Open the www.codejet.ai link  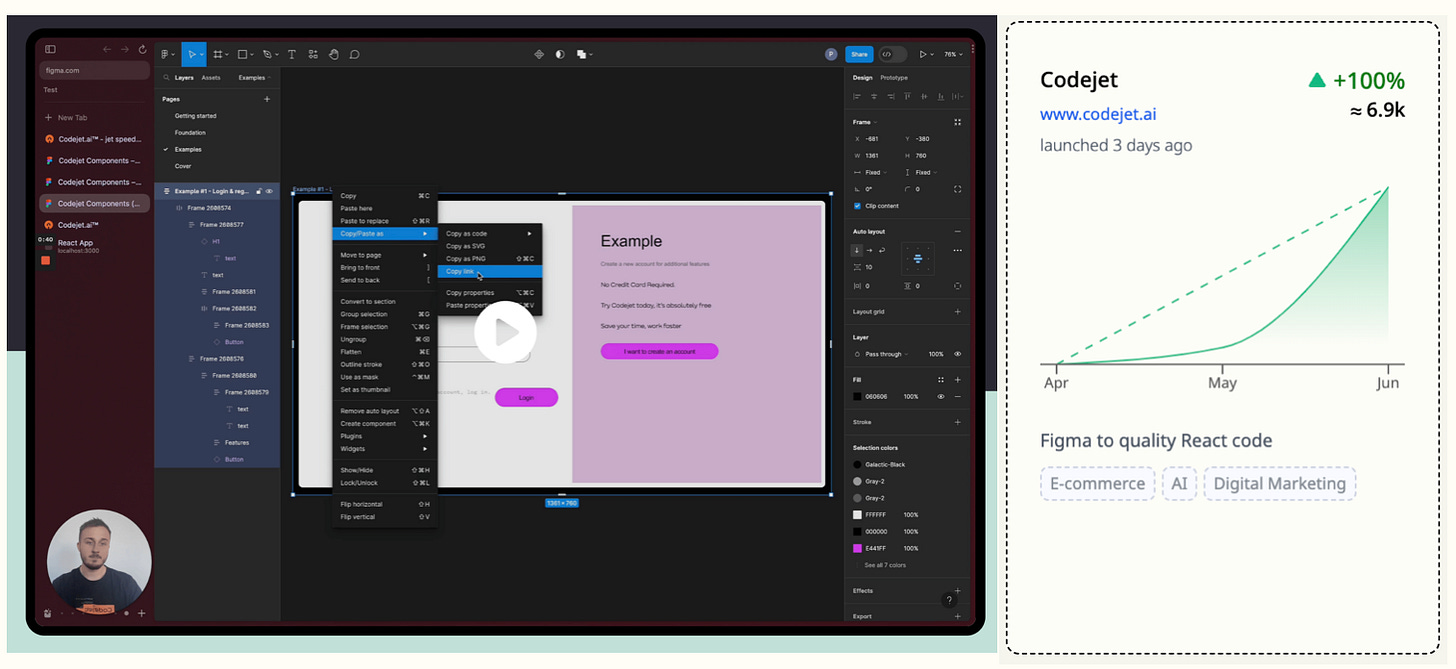[x=1098, y=114]
